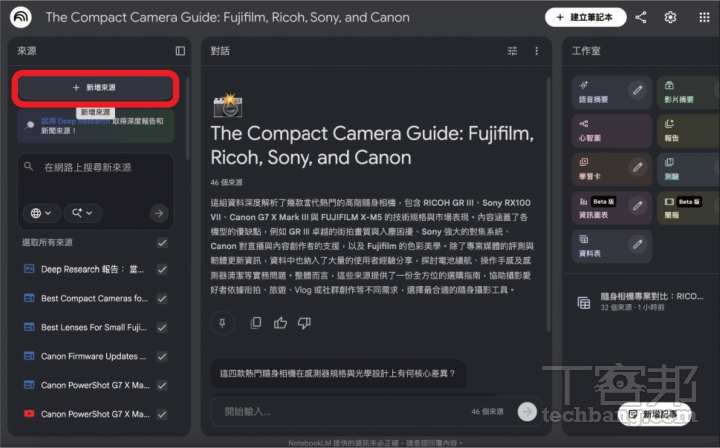Toggle the 選取所有來源 checkbox
The width and height of the screenshot is (720, 448).
click(x=162, y=242)
